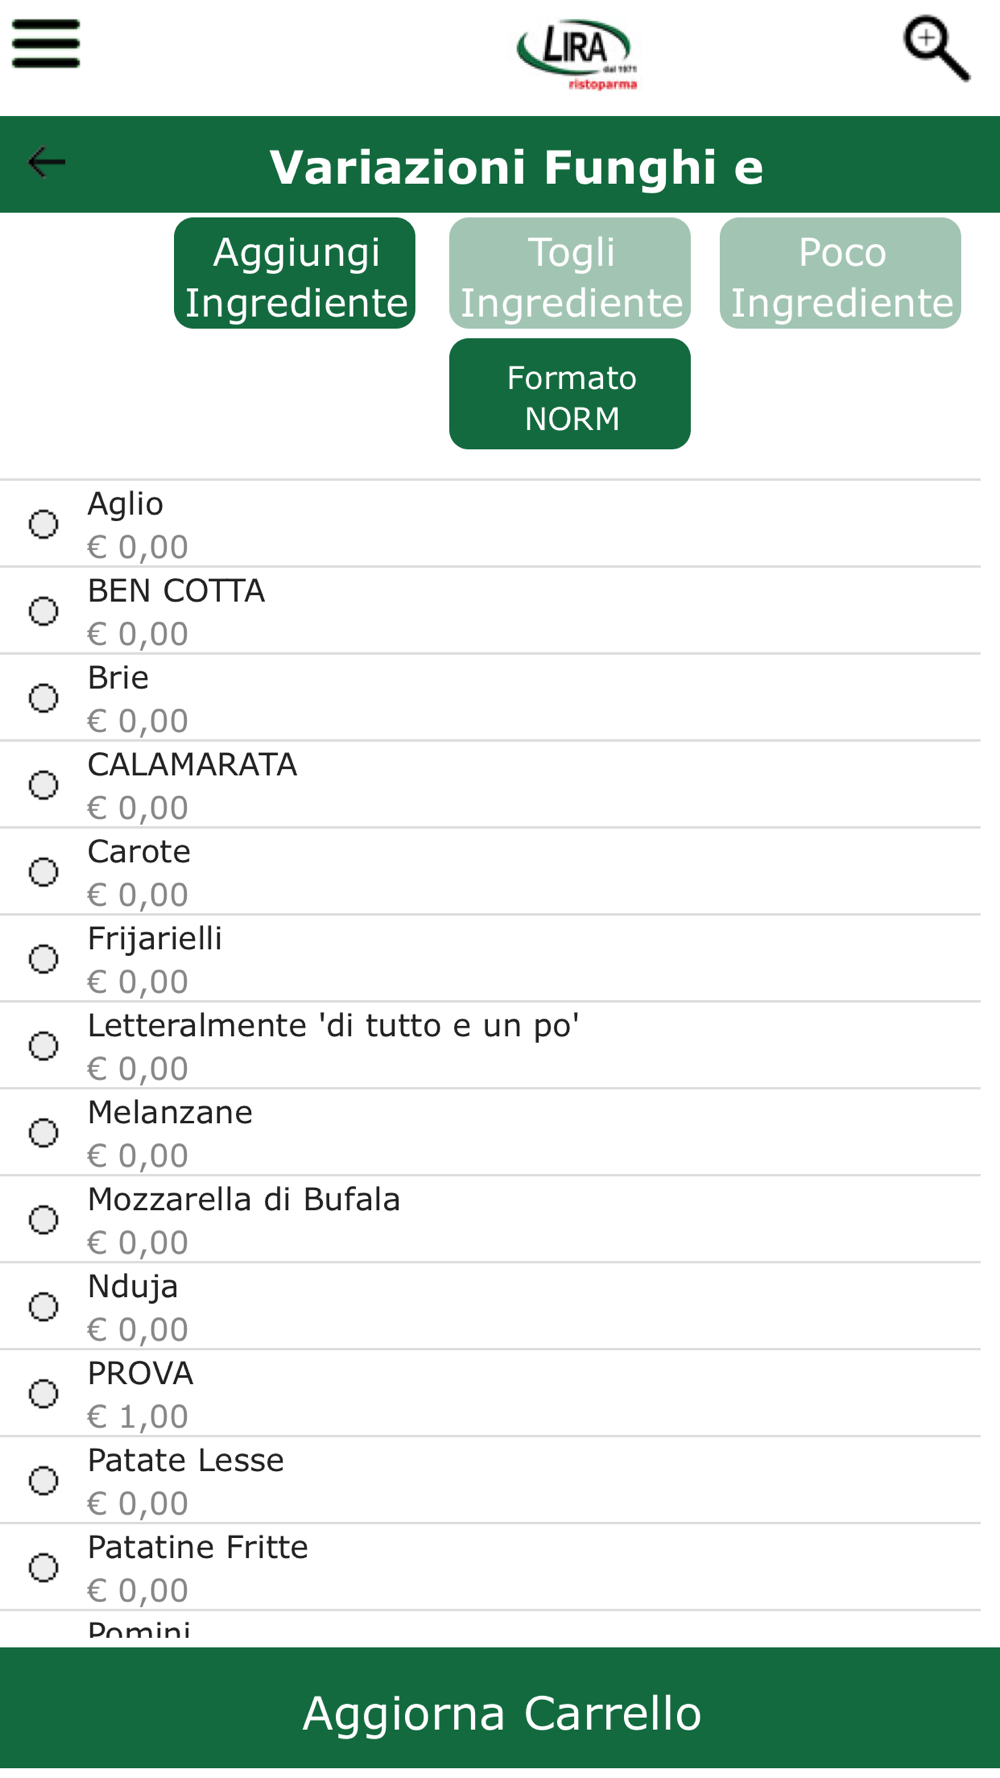This screenshot has width=1000, height=1778.
Task: Switch to Aggiungi Ingrediente tab
Action: pos(295,274)
